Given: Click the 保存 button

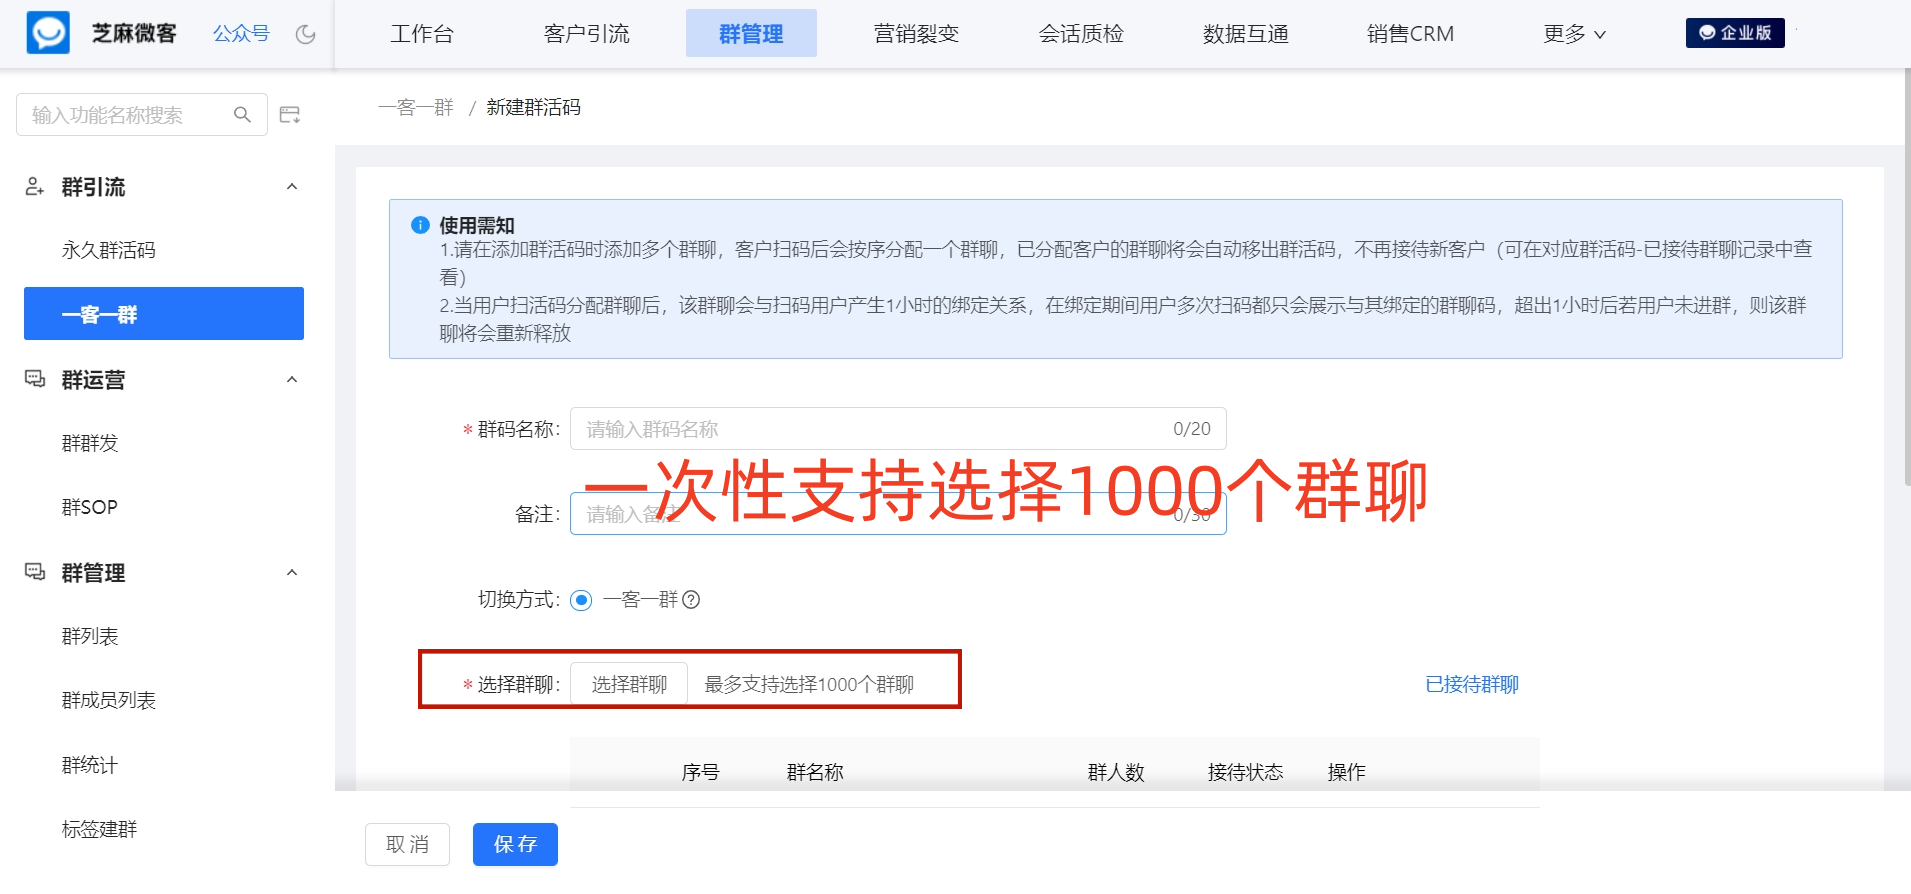Looking at the screenshot, I should coord(515,844).
